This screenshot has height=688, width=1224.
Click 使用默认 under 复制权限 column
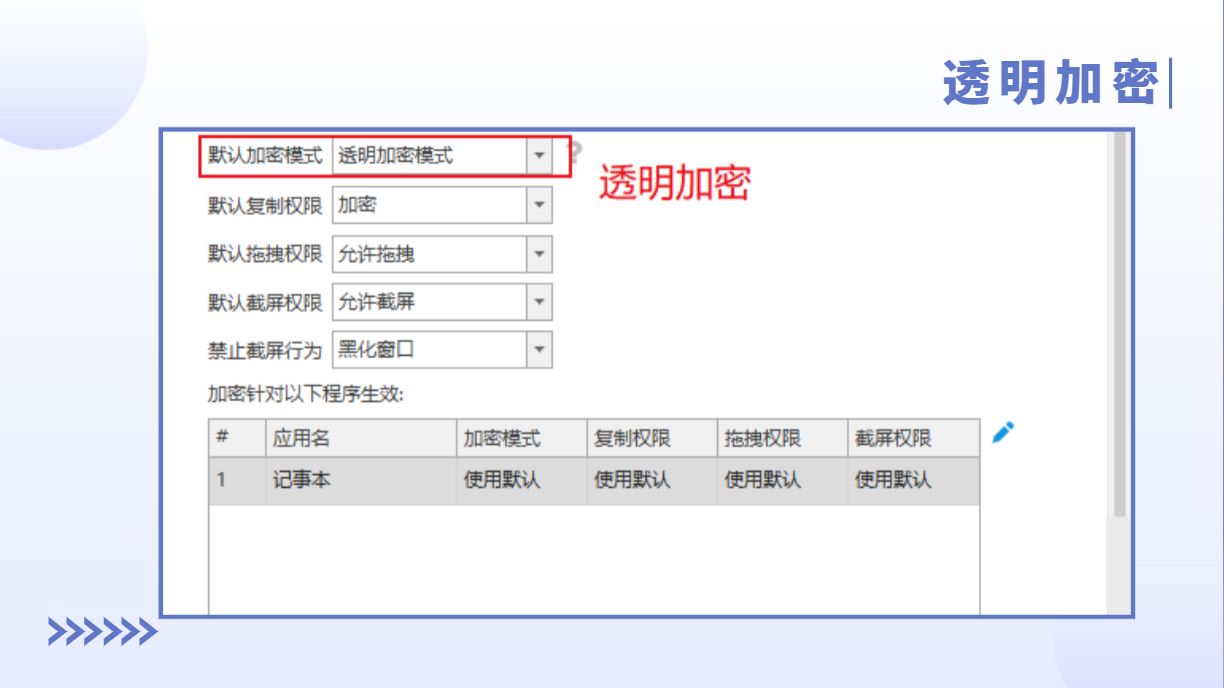tap(652, 480)
